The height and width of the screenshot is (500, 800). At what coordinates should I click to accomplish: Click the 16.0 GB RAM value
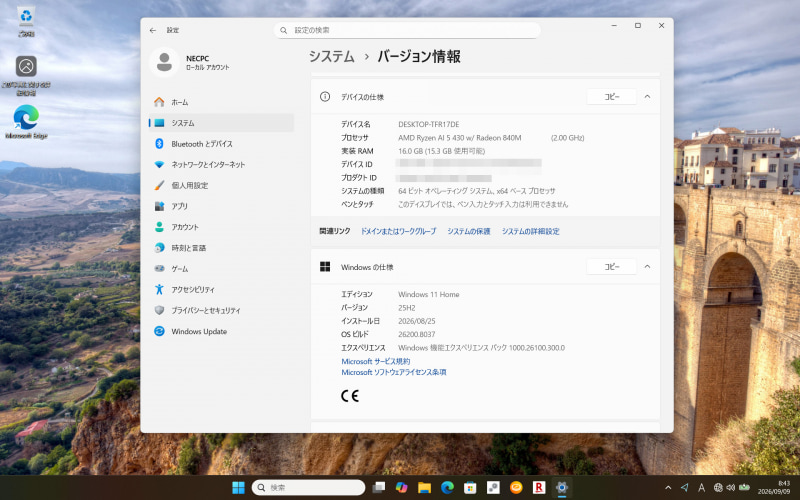coord(441,151)
